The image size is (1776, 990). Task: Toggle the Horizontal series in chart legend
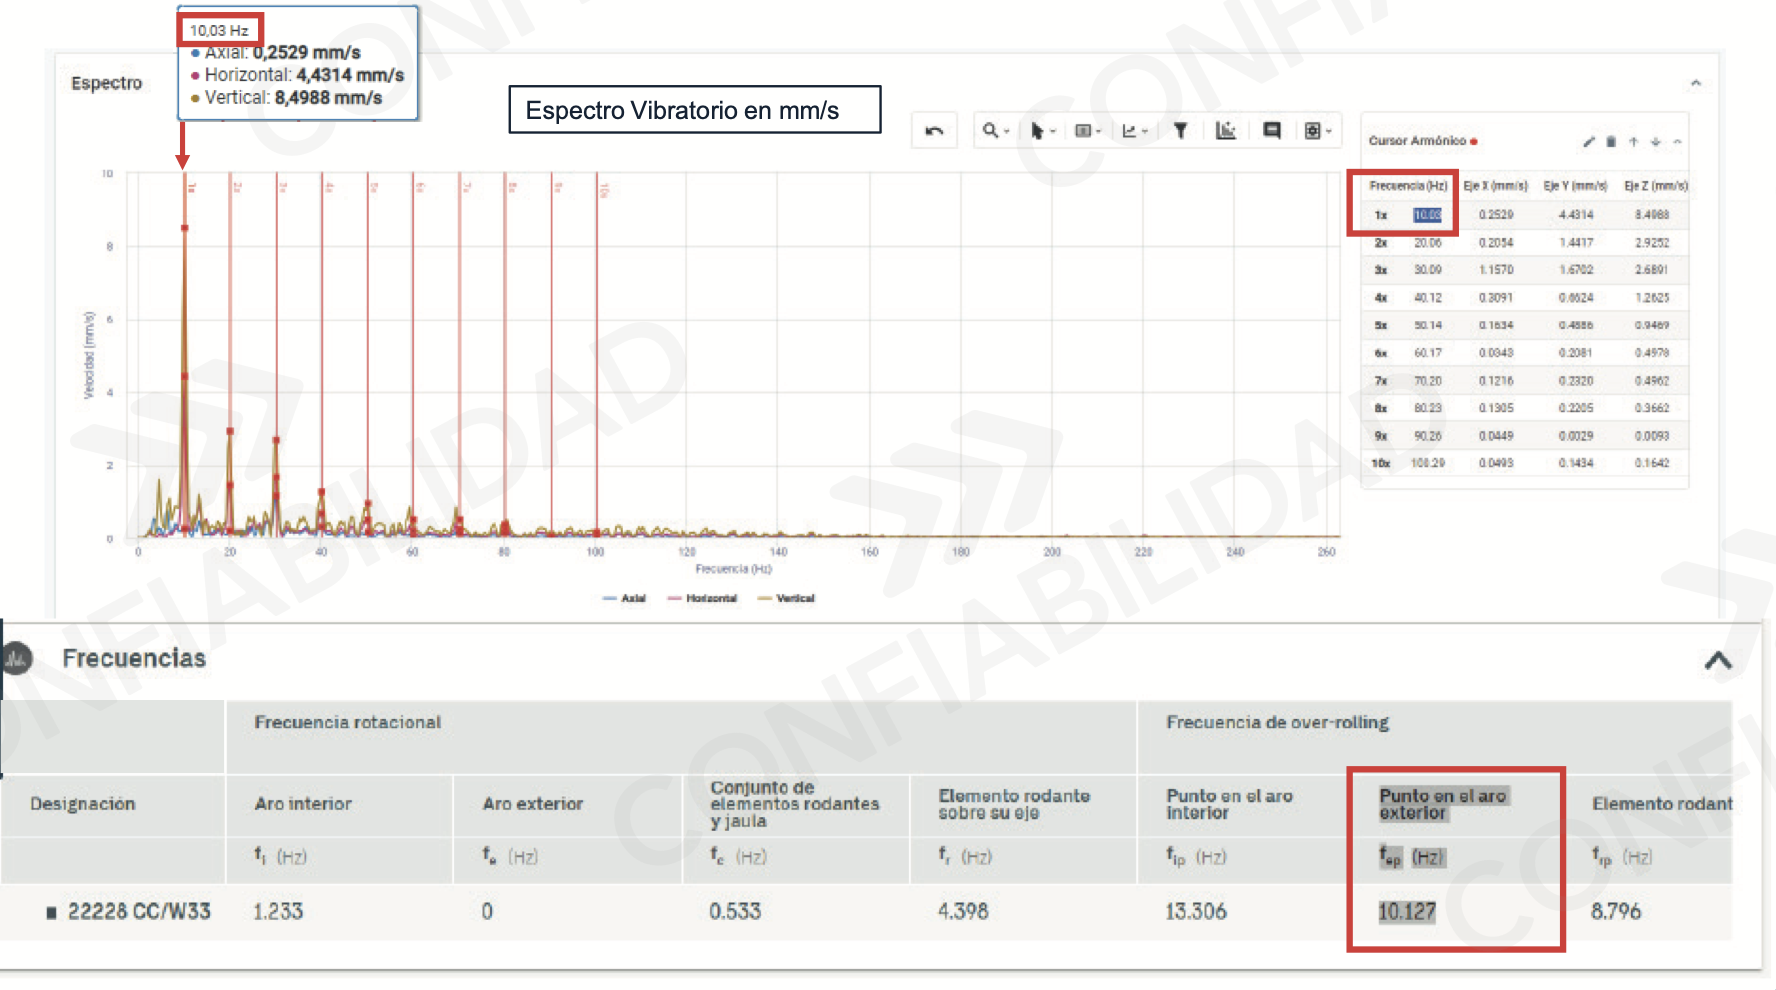coord(702,598)
